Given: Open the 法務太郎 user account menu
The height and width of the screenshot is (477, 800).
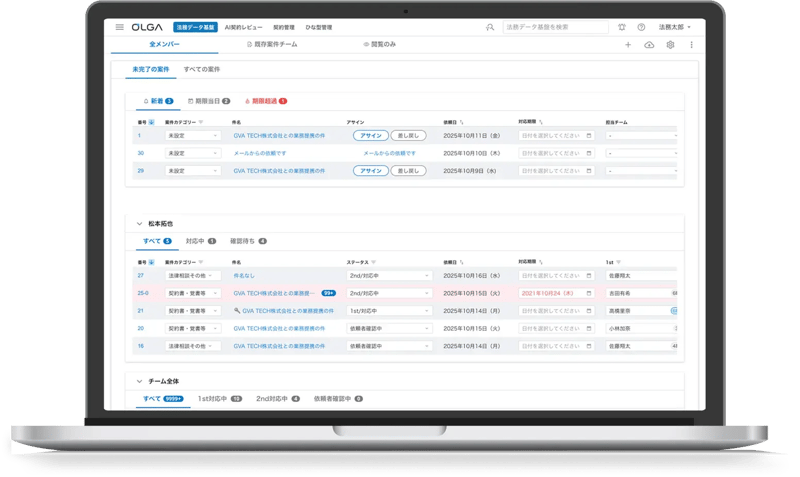Looking at the screenshot, I should pyautogui.click(x=676, y=27).
